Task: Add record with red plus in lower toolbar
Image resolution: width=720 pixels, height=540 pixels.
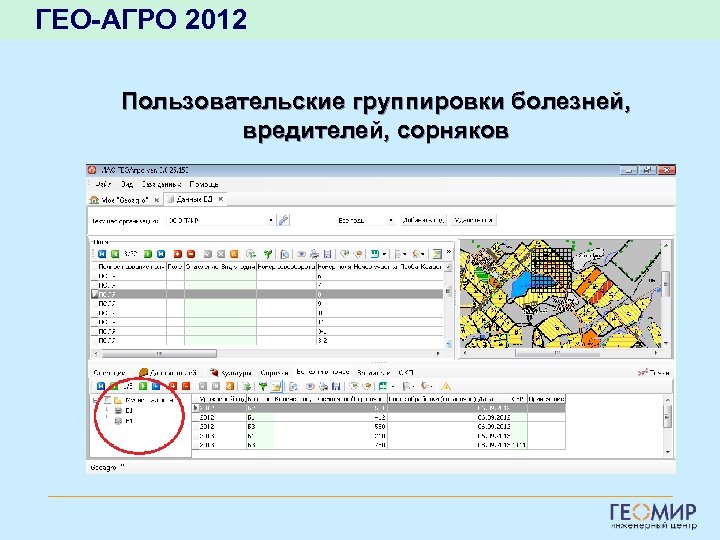Action: 173,386
